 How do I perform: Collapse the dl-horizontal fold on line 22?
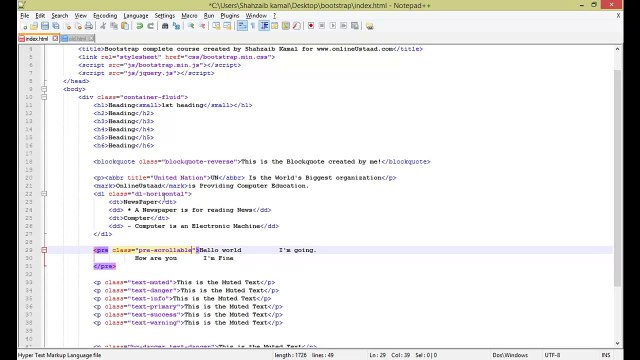click(x=44, y=194)
